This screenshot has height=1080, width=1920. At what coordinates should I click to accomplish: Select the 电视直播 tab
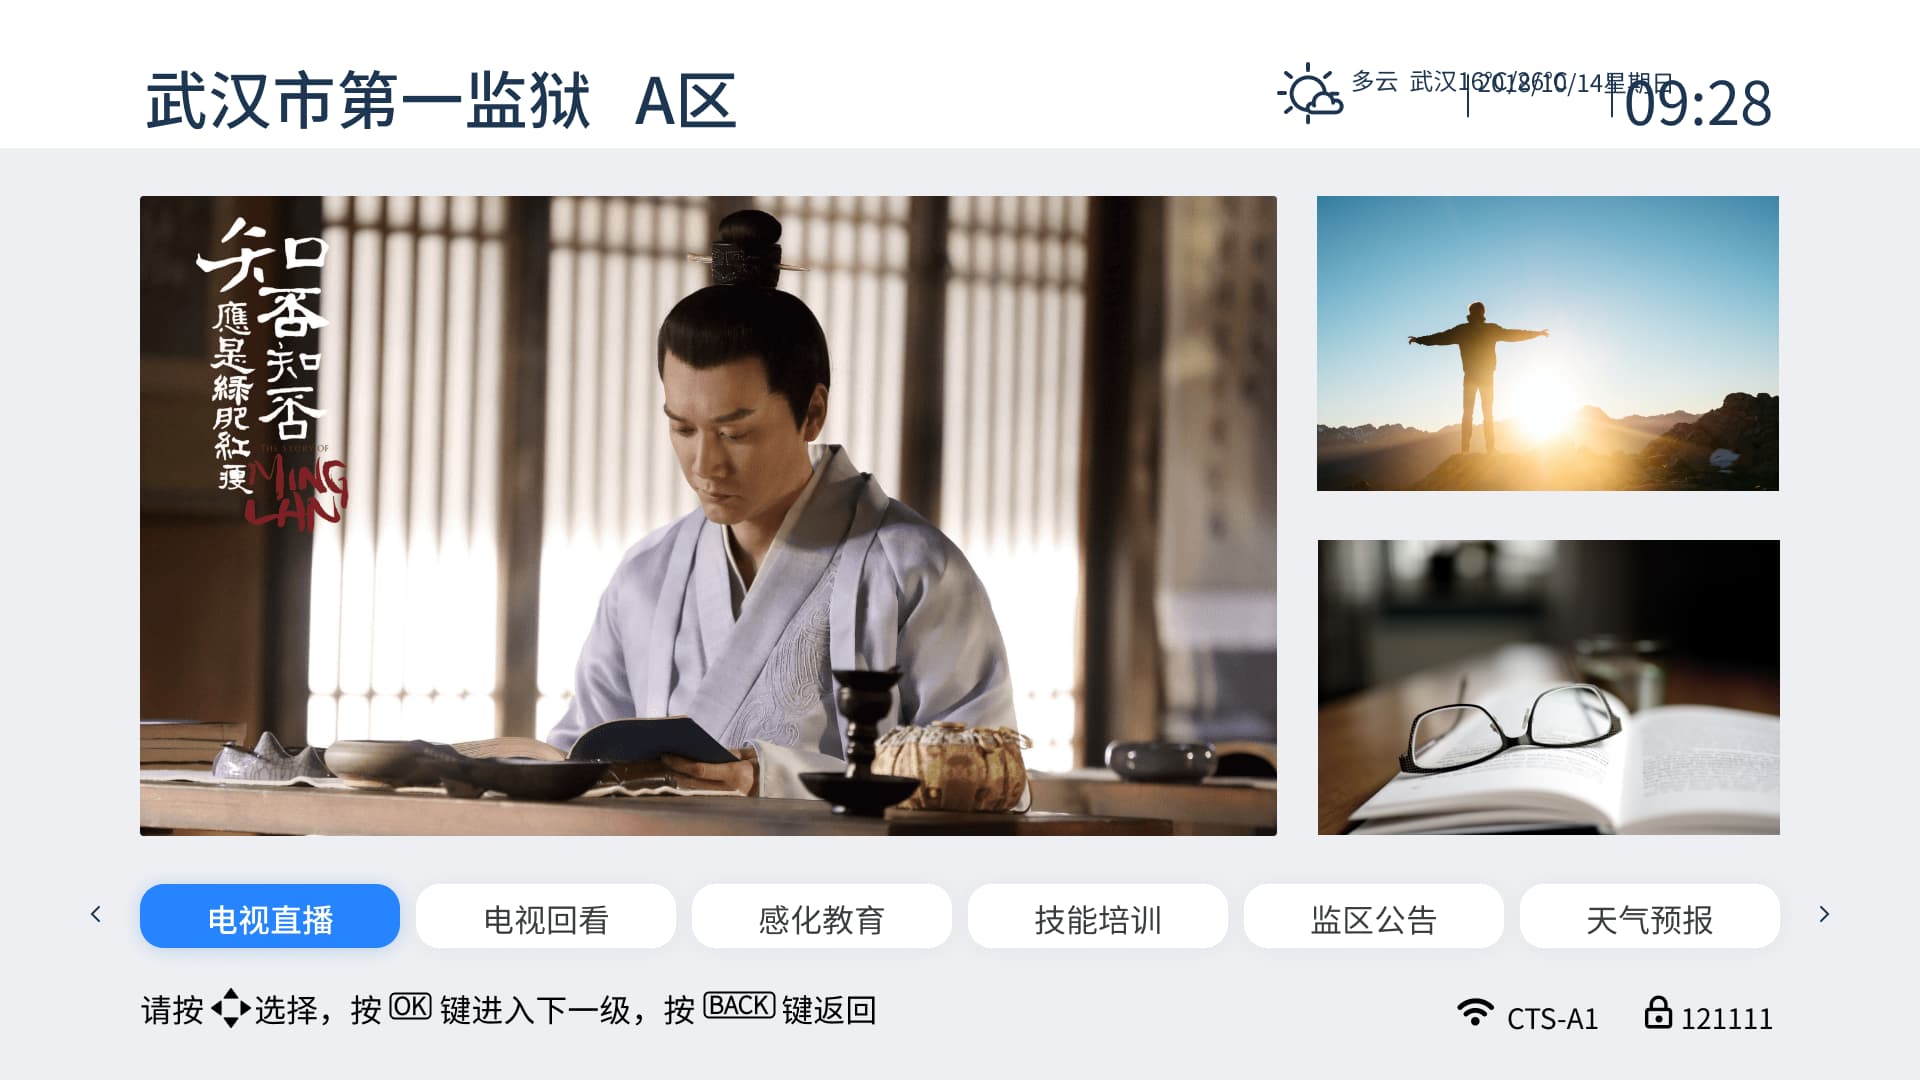point(270,916)
